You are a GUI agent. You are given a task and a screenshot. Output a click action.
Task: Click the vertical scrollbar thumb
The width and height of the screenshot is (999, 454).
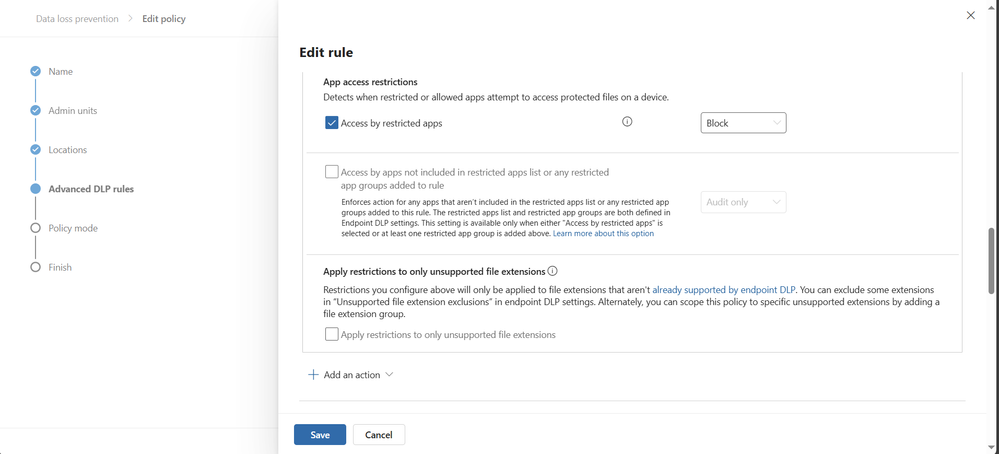coord(991,261)
